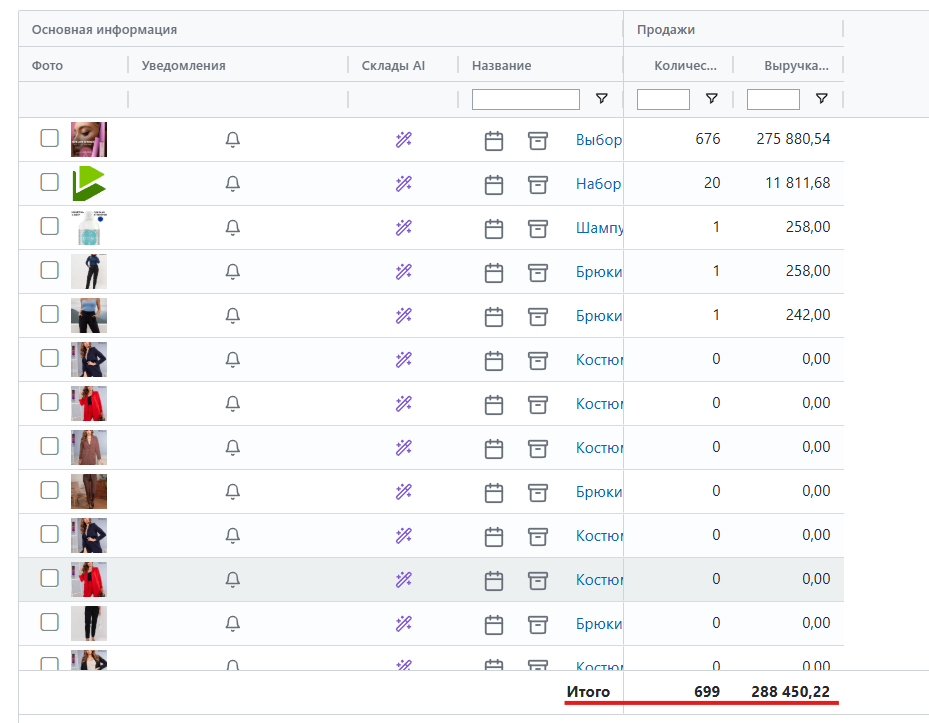Screen dimensions: 929x723
Task: Click the archive box icon in the Выбор row
Action: pyautogui.click(x=538, y=141)
